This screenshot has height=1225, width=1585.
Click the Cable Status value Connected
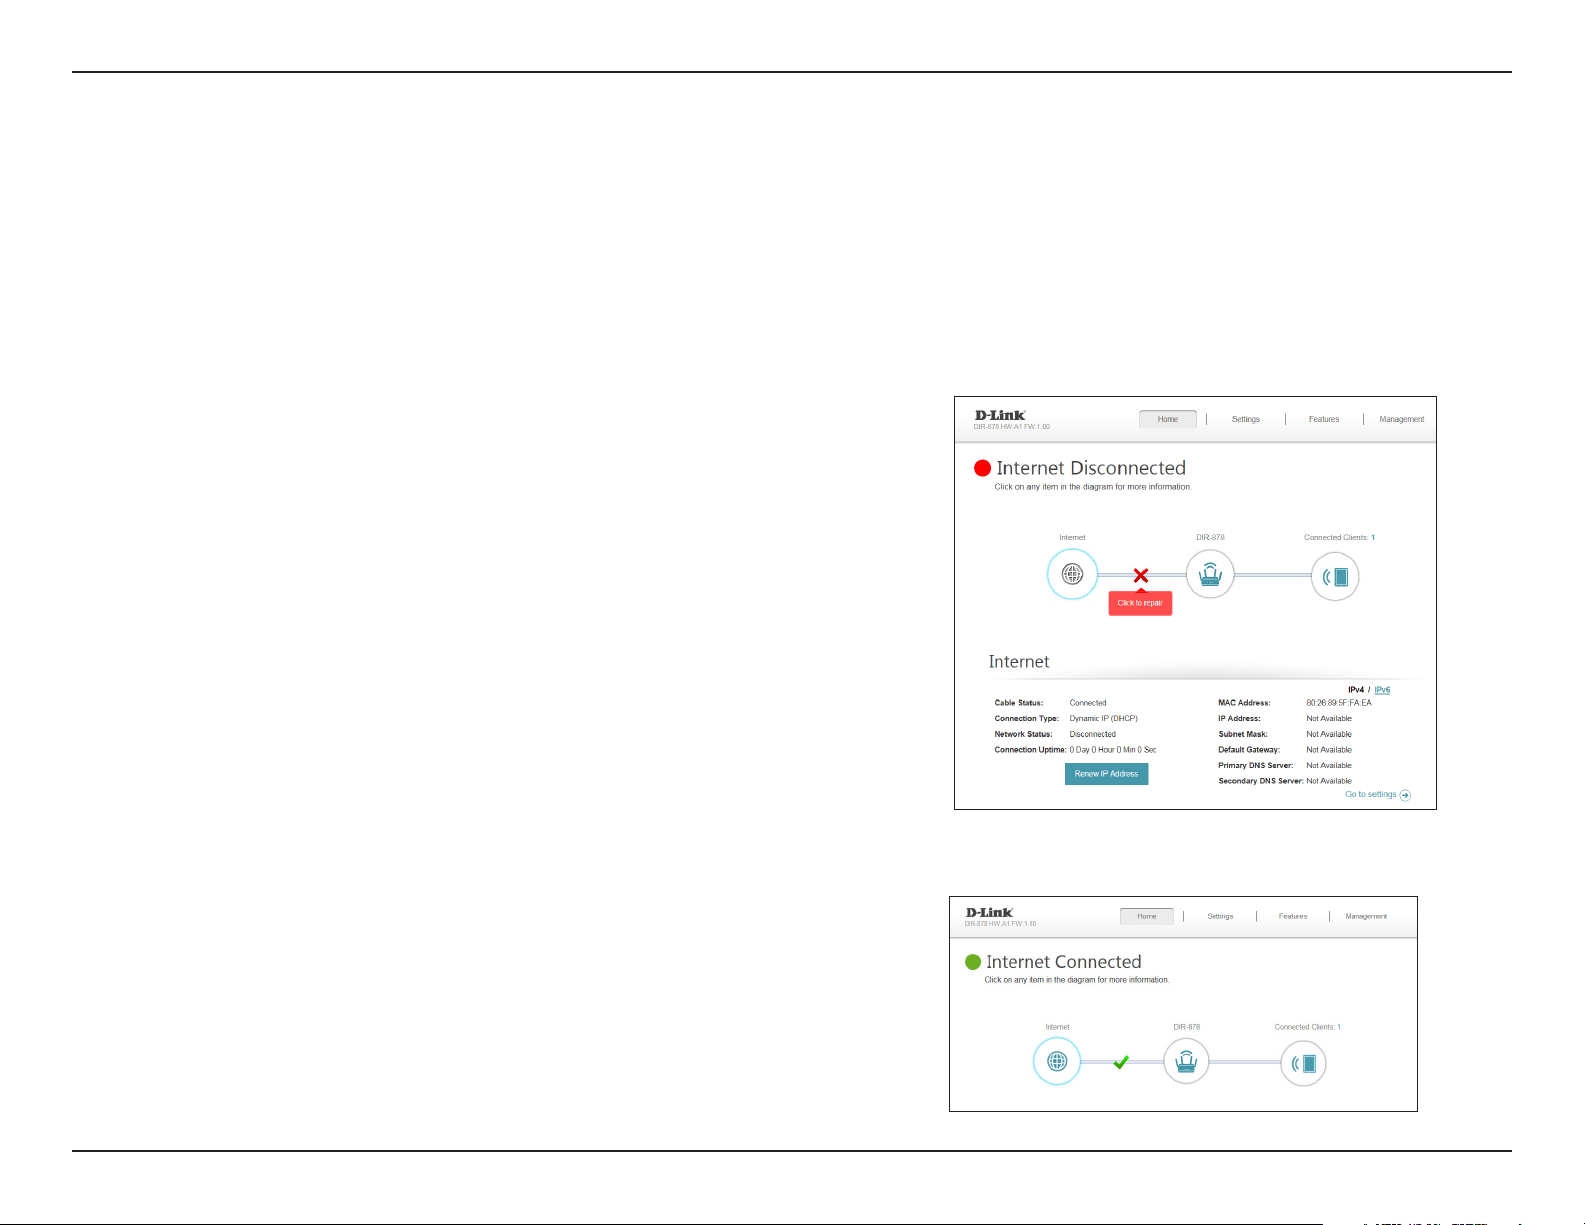[1088, 703]
